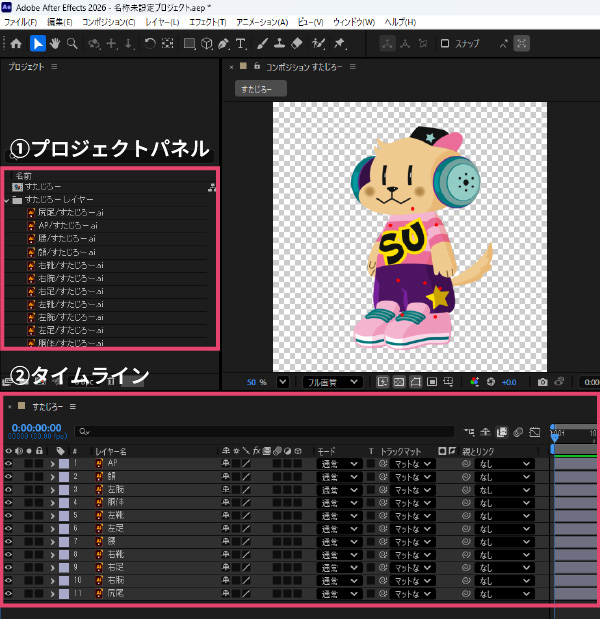Click the すたじろー breadcrumb button in viewer
The image size is (600, 620).
261,89
